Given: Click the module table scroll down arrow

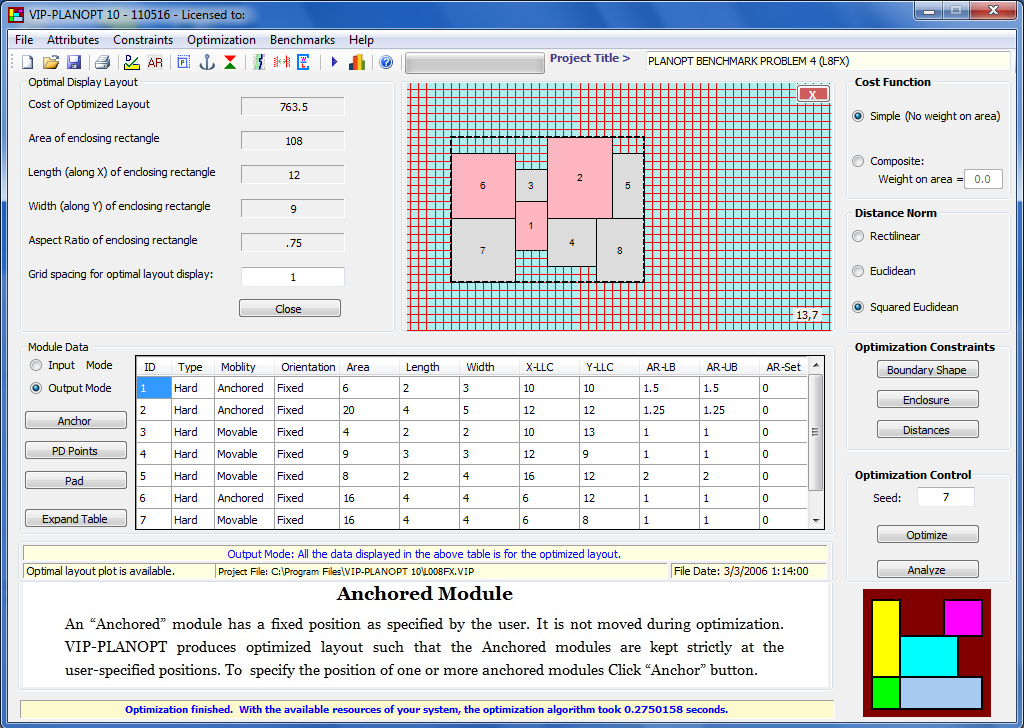Looking at the screenshot, I should click(817, 521).
